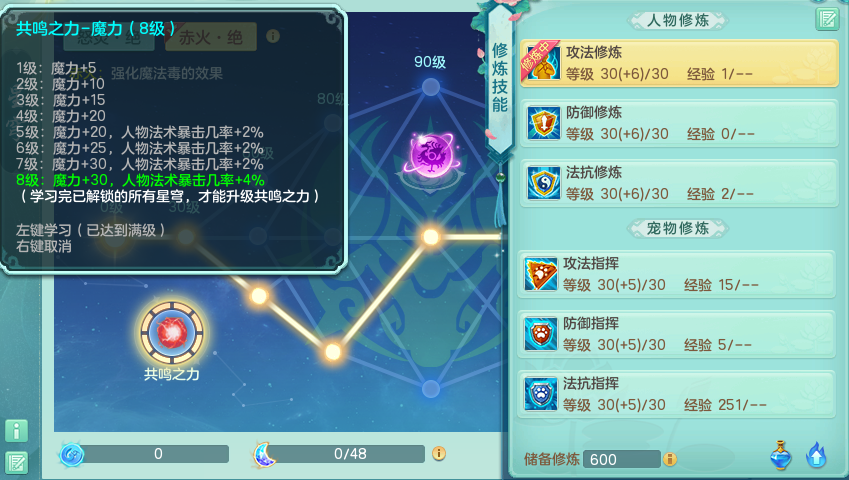Open the green notes icon at top right
This screenshot has width=849, height=480.
click(827, 19)
